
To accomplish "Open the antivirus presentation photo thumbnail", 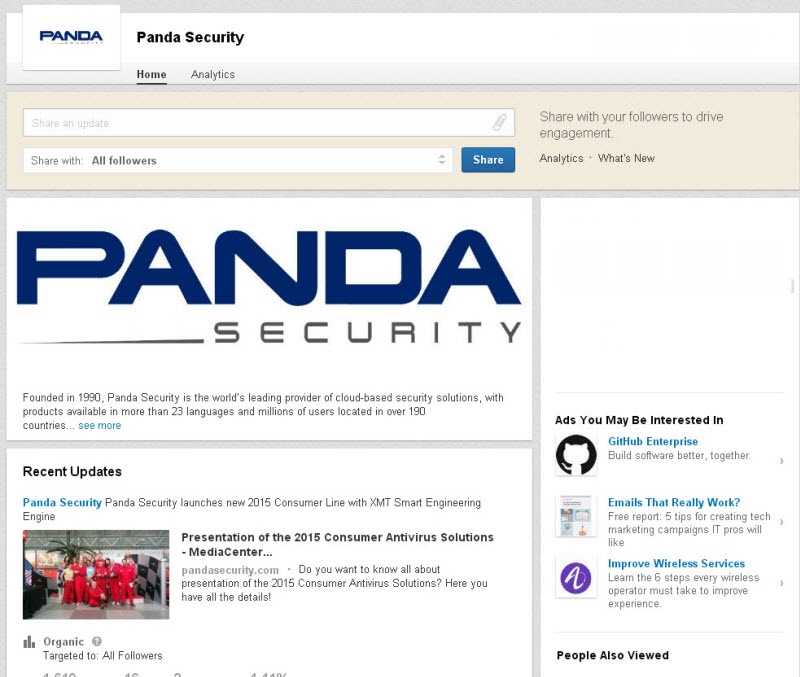I will click(95, 574).
